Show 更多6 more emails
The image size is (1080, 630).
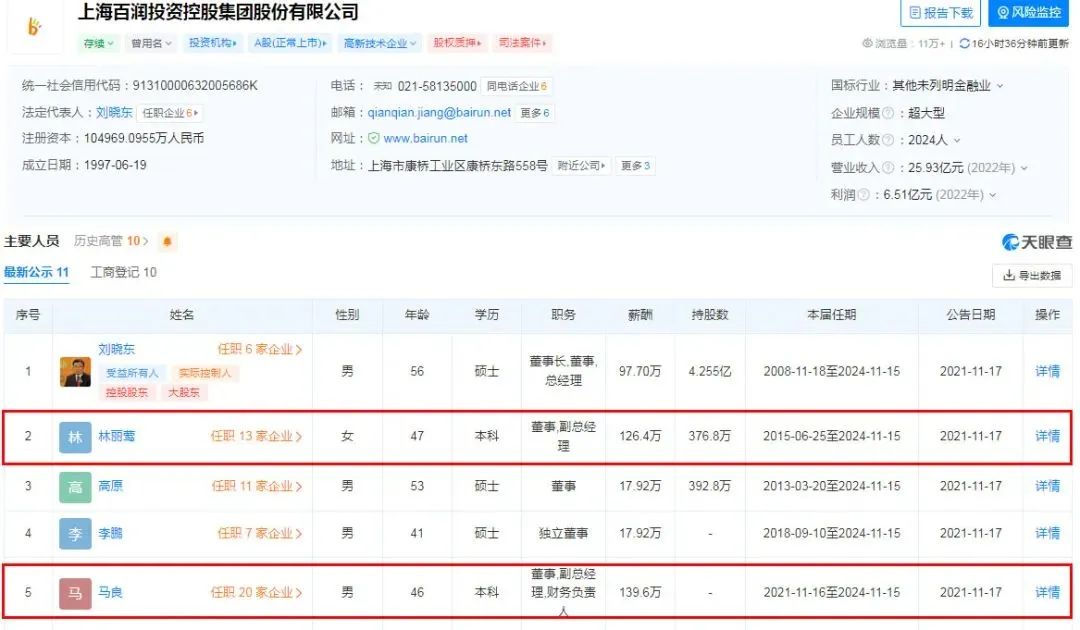[x=534, y=113]
